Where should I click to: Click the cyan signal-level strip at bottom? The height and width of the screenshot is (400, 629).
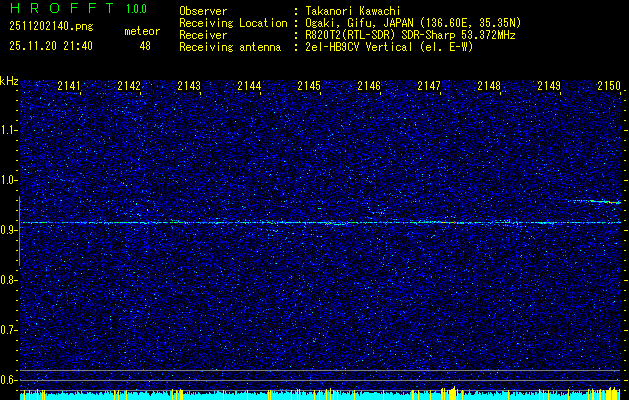321,396
